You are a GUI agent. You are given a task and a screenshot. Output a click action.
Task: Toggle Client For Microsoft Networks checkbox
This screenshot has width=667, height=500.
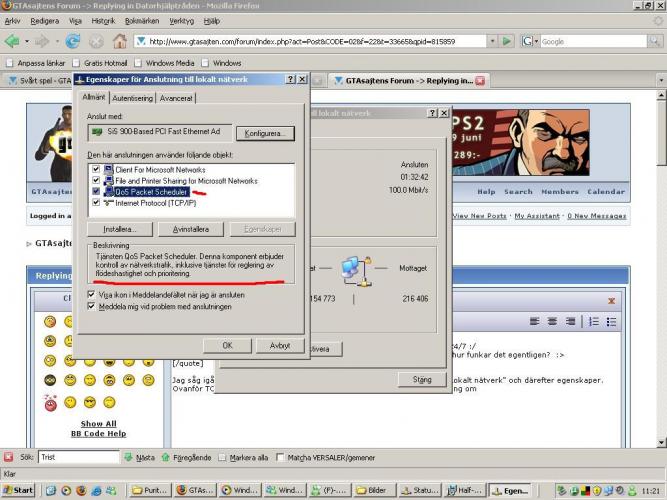pyautogui.click(x=96, y=170)
